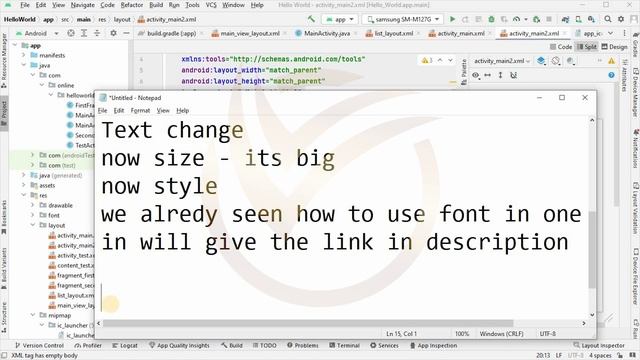Open Notepad Edit menu

(119, 111)
